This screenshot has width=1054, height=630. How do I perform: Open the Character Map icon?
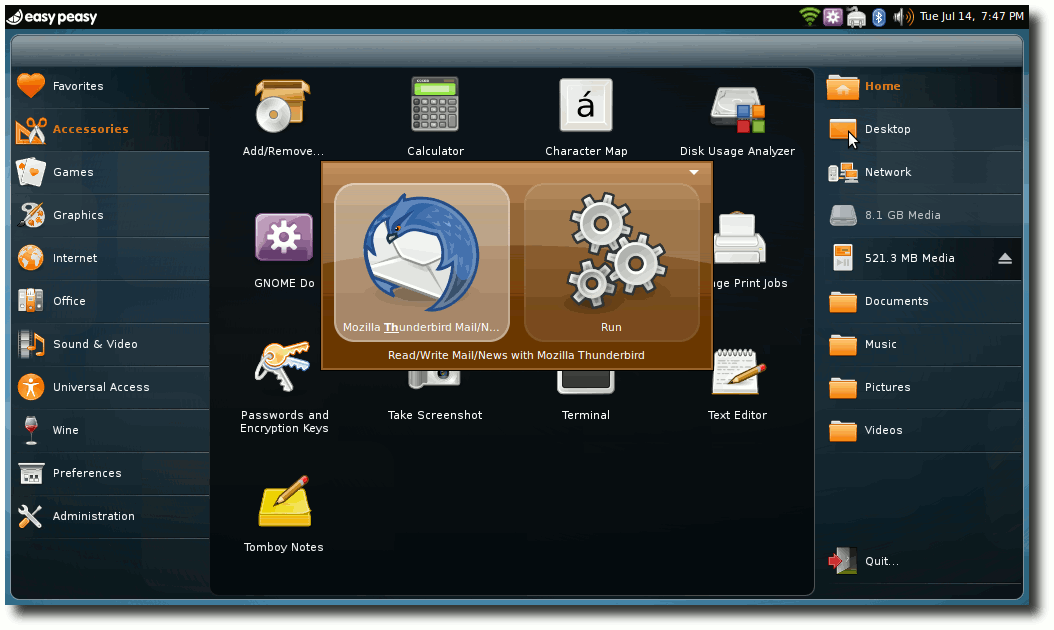[x=586, y=105]
